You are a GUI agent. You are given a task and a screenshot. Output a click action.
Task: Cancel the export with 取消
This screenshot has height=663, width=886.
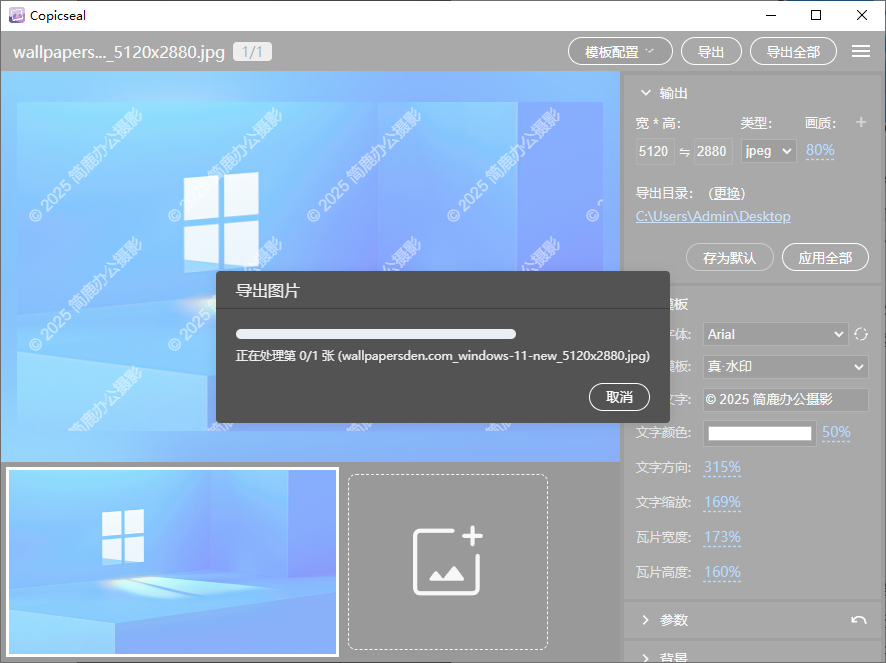619,397
